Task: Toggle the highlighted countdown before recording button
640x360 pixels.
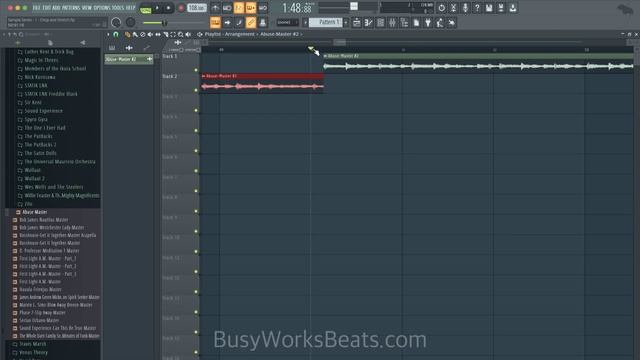Action: tap(239, 8)
